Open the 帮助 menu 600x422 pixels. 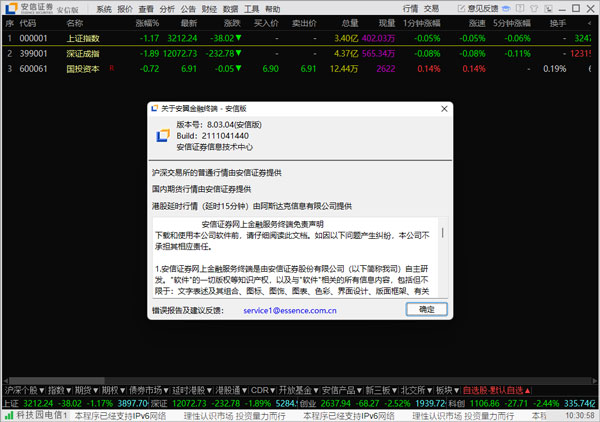(272, 9)
